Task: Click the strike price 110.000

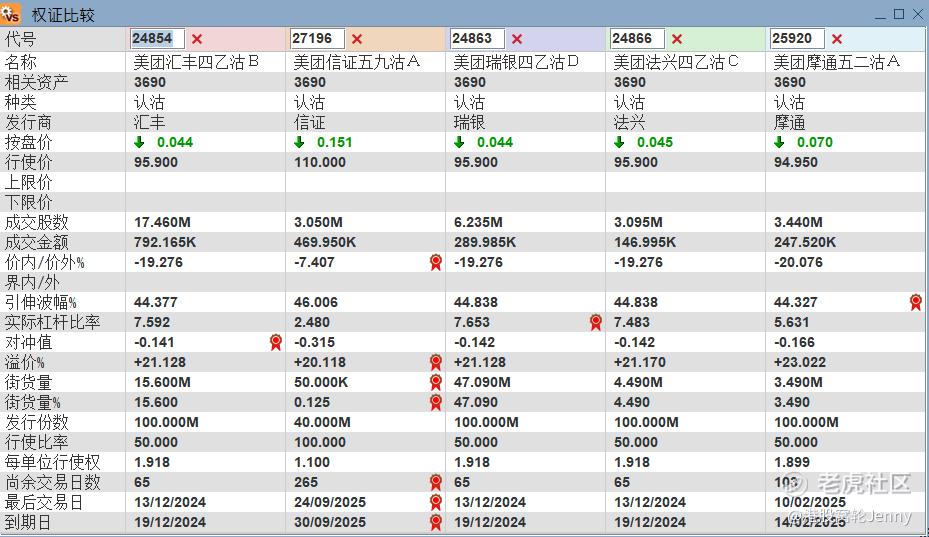Action: click(x=320, y=162)
